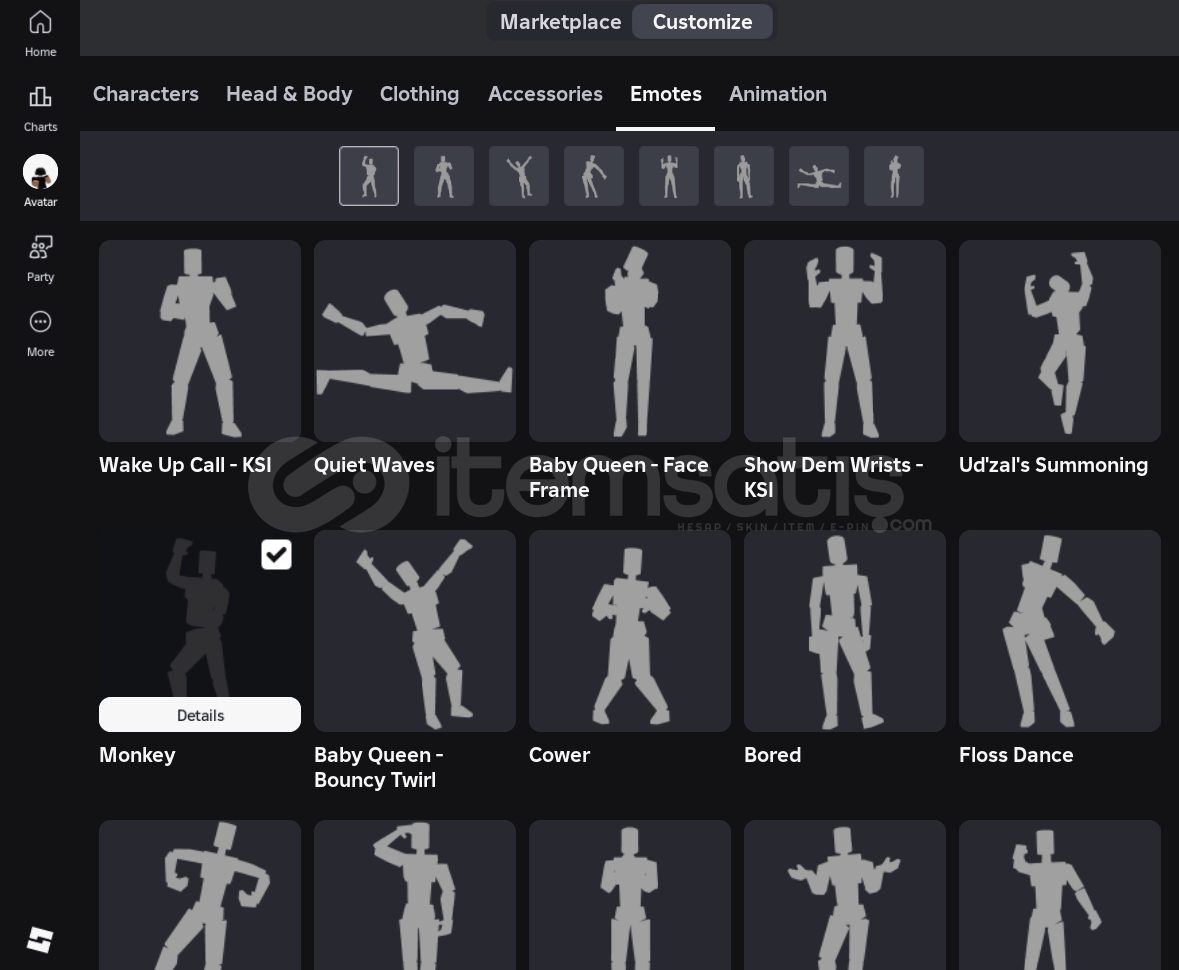Switch to the Marketplace tab

(x=560, y=22)
